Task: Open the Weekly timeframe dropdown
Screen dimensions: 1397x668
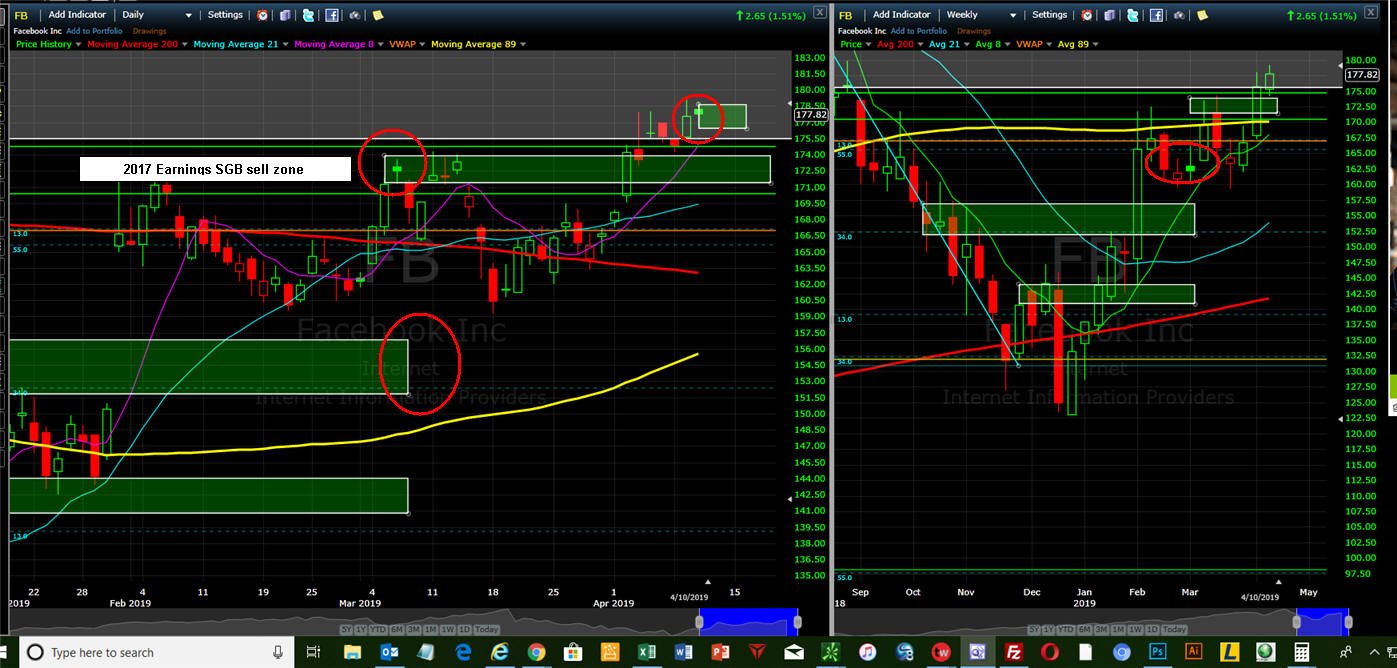Action: [981, 15]
